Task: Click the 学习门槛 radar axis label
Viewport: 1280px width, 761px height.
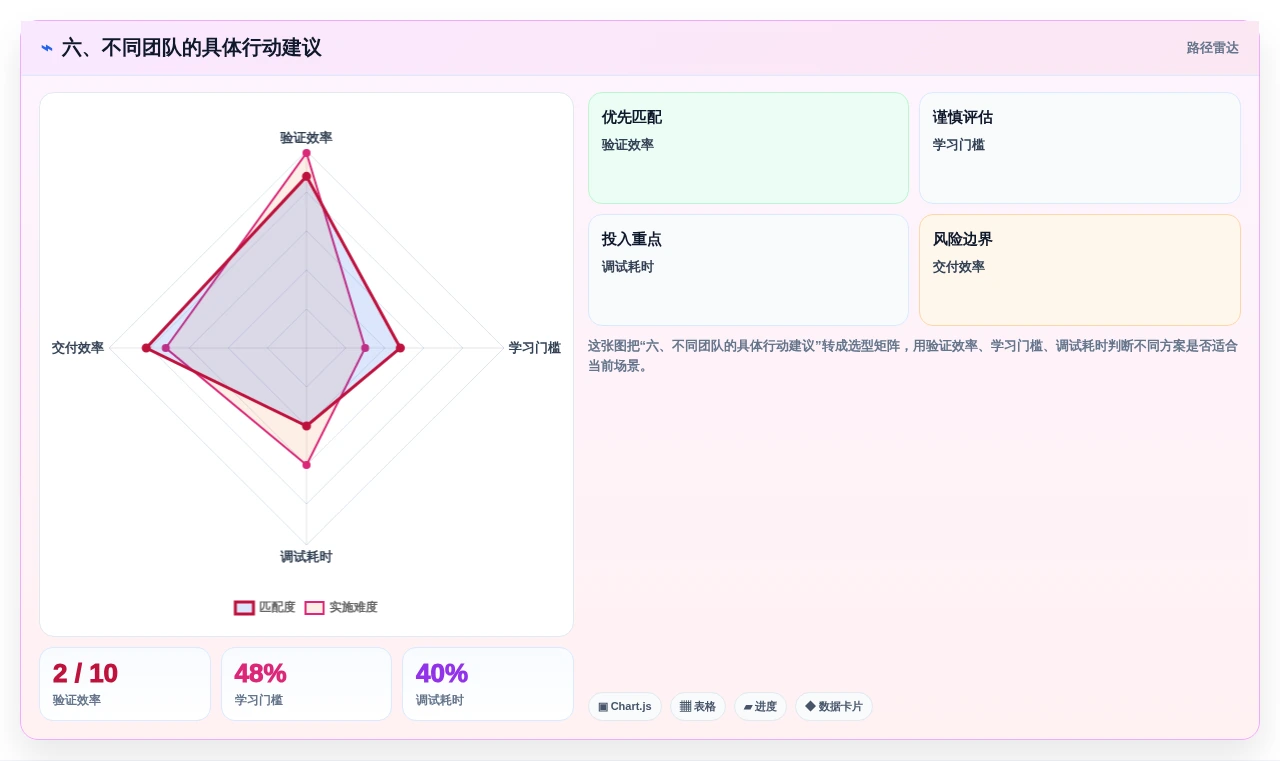Action: tap(535, 348)
